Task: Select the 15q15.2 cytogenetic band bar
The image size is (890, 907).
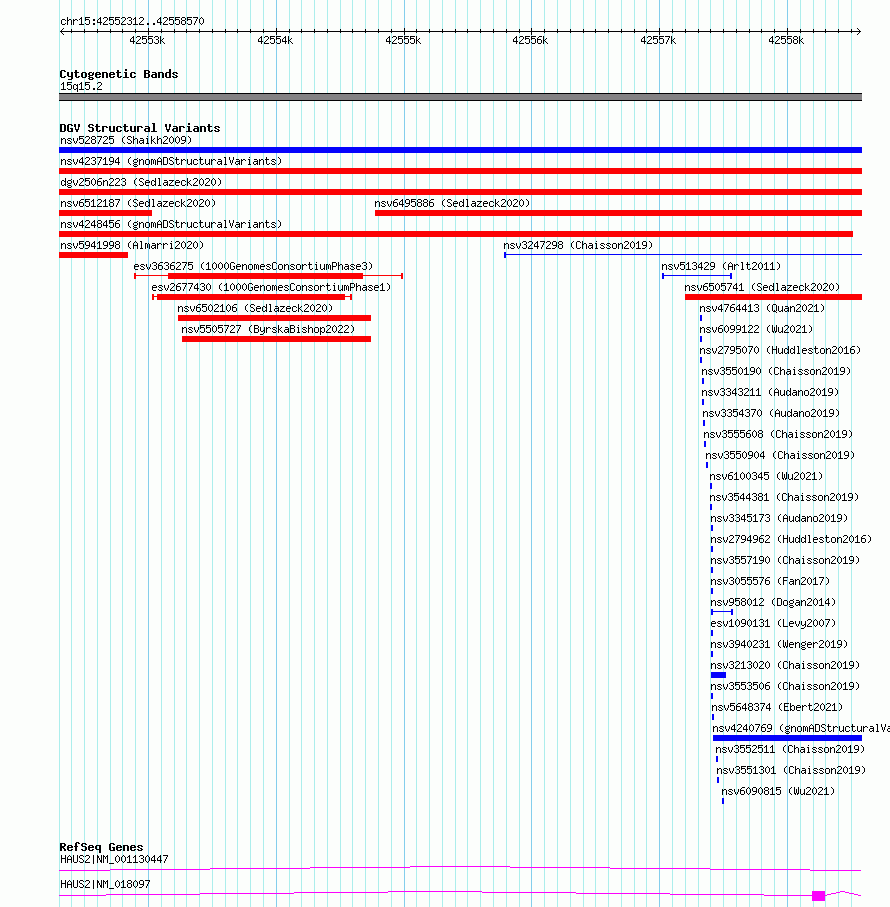Action: coord(460,97)
